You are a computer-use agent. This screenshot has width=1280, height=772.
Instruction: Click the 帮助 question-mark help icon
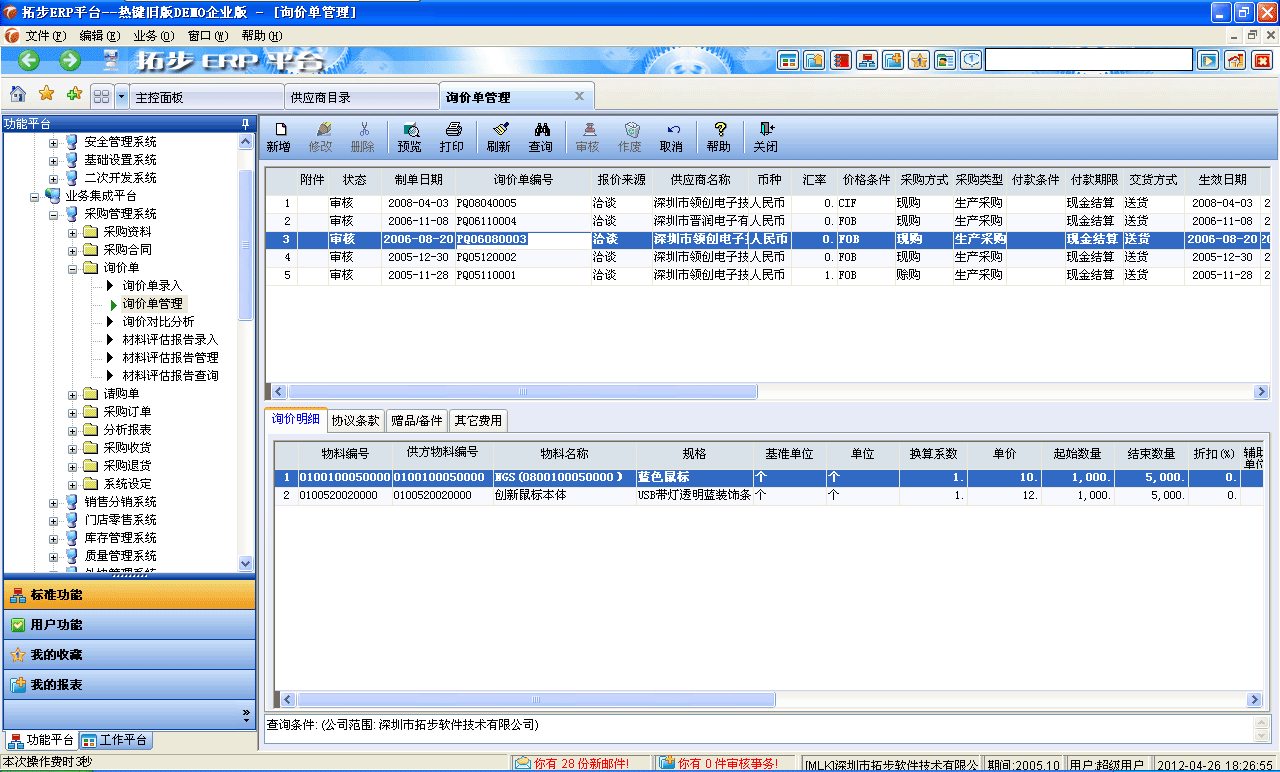(719, 132)
